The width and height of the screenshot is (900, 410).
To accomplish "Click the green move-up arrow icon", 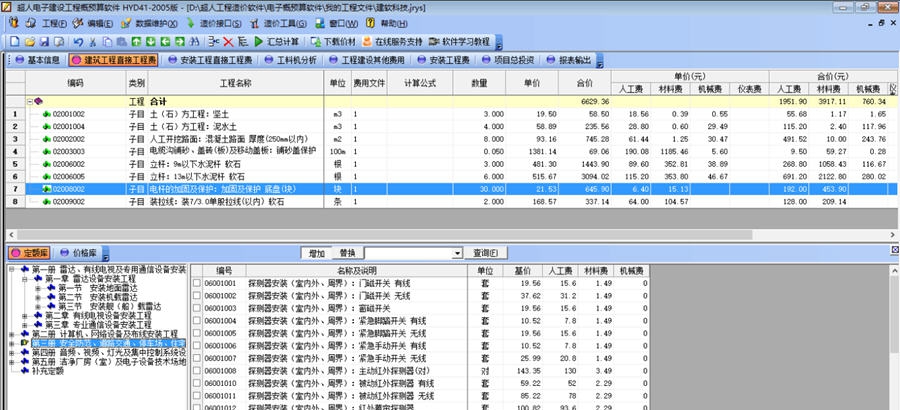I will [138, 42].
